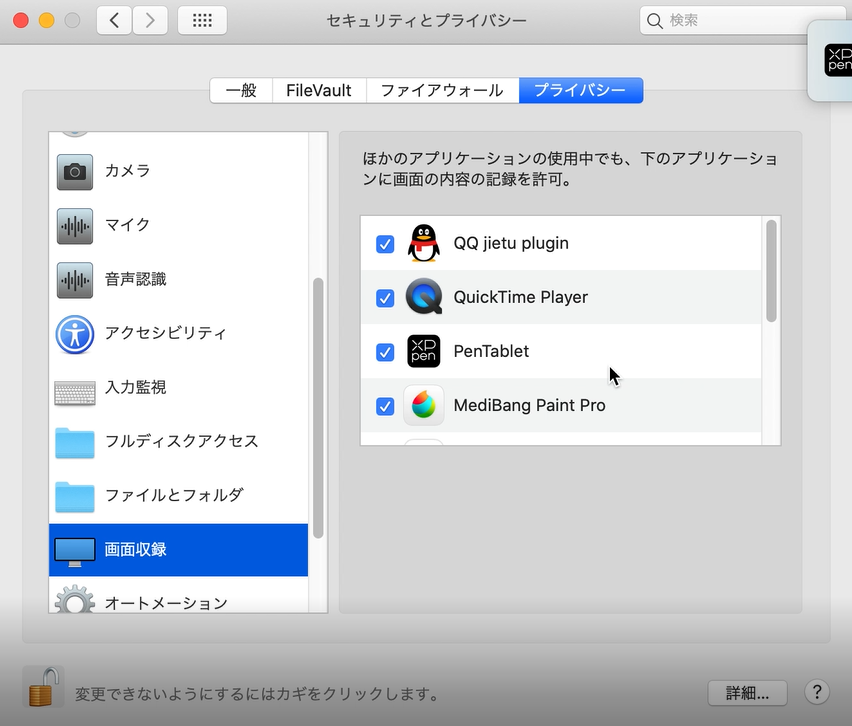Click the QQ penguin app icon
The width and height of the screenshot is (852, 726).
(x=424, y=243)
